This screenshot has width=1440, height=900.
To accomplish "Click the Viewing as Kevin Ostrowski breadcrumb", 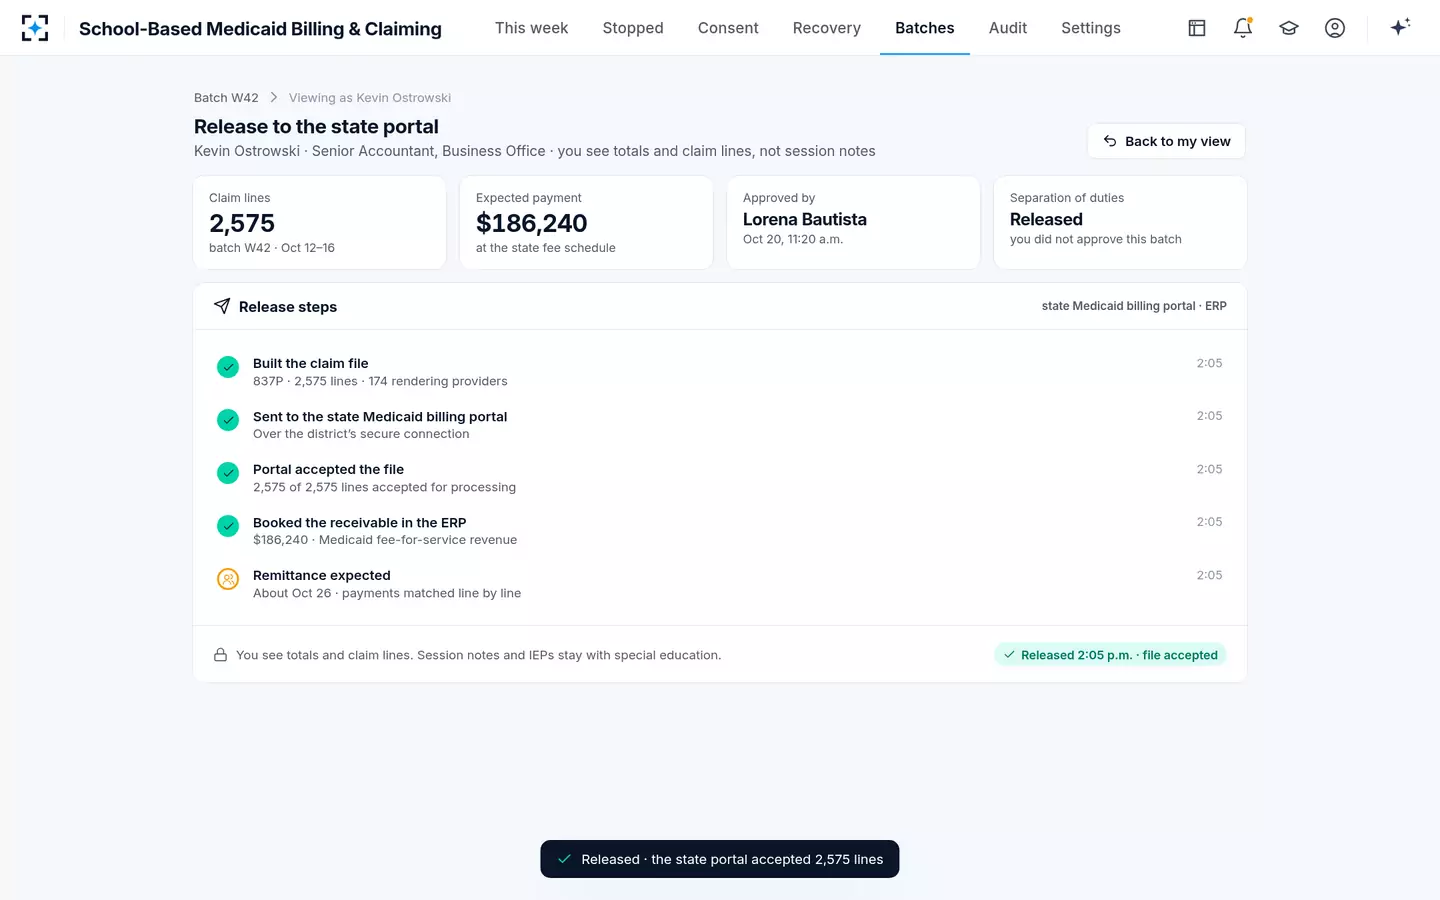I will point(370,97).
